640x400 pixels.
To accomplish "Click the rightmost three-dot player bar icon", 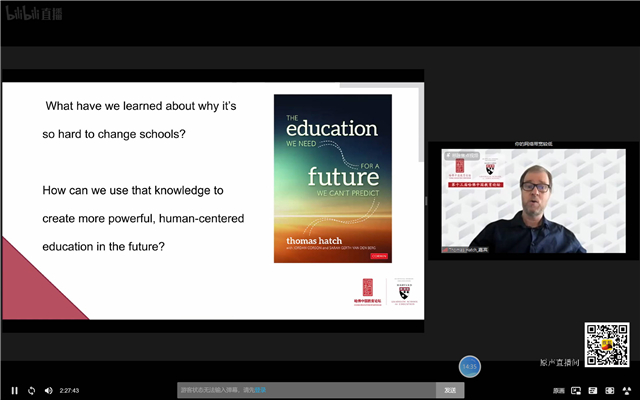I will (x=627, y=391).
